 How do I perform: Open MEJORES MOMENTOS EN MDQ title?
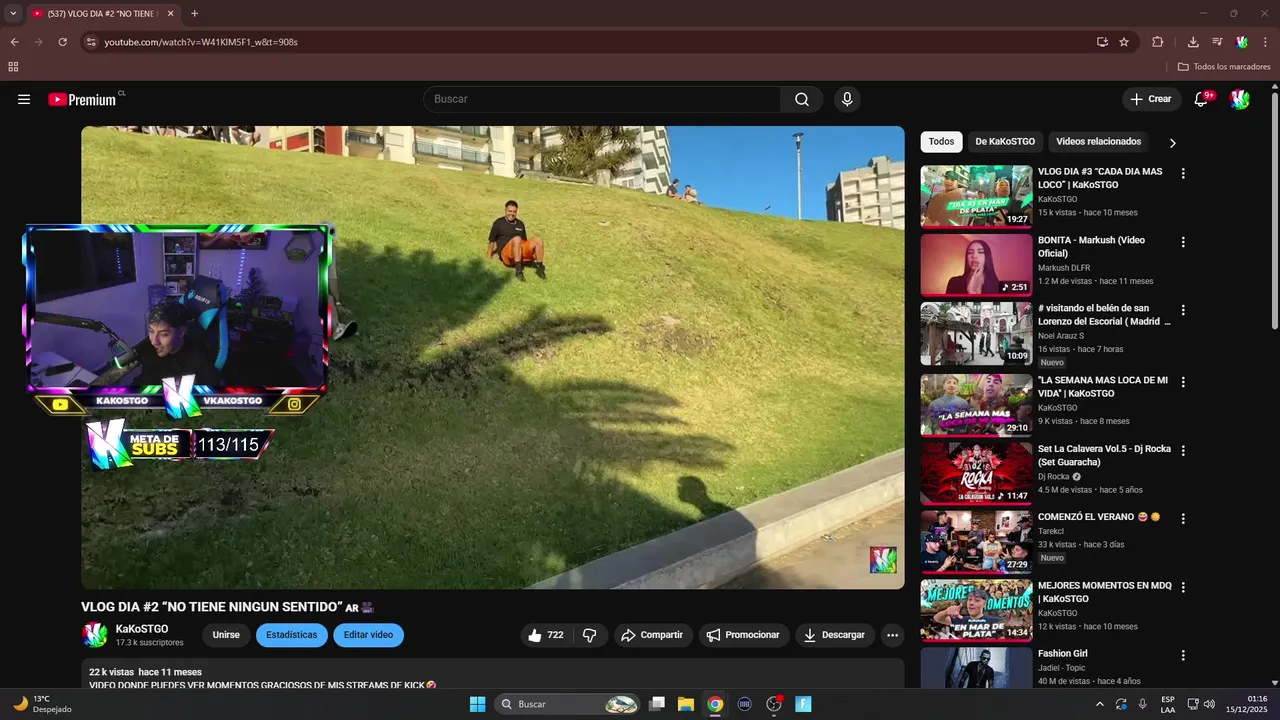pos(1104,592)
